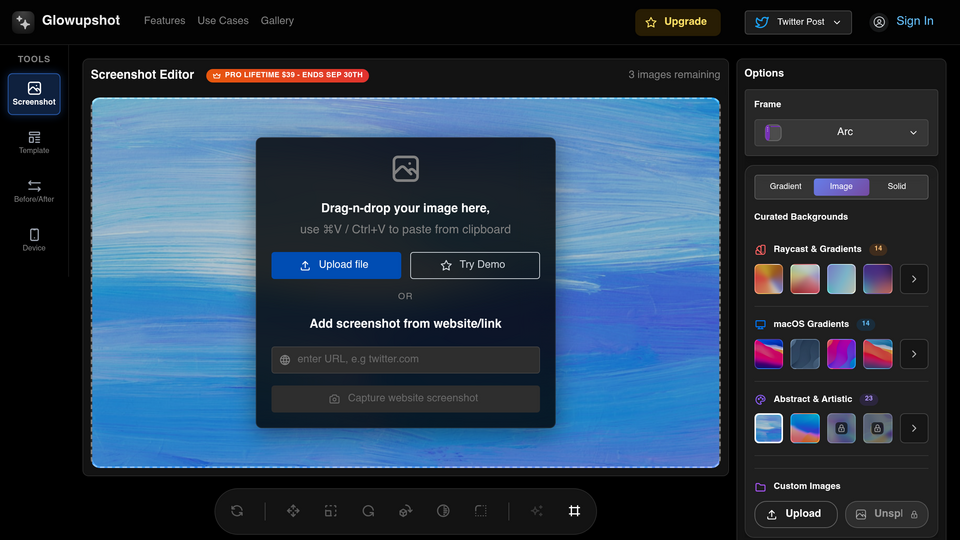Image resolution: width=960 pixels, height=540 pixels.
Task: Click the Glowupshot brand name
Action: tap(81, 21)
